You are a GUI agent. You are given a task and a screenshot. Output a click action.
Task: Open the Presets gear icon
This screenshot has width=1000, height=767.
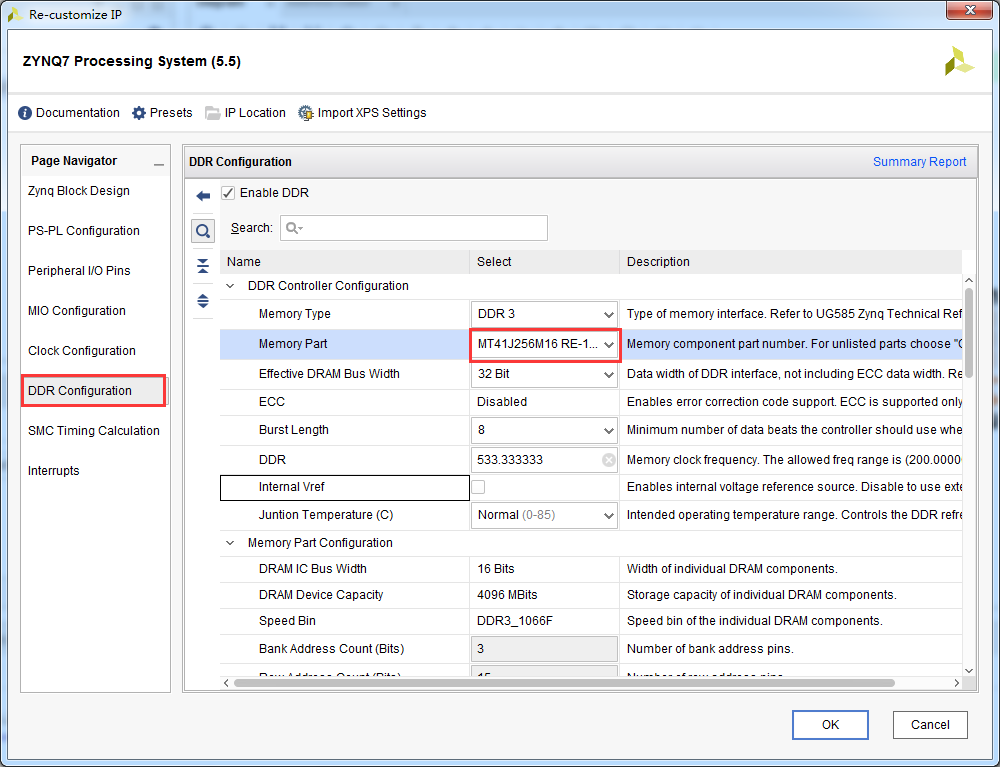[x=139, y=113]
